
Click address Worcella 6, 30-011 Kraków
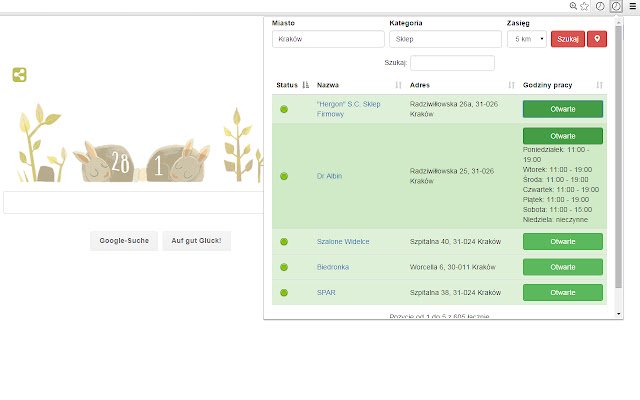tap(453, 267)
